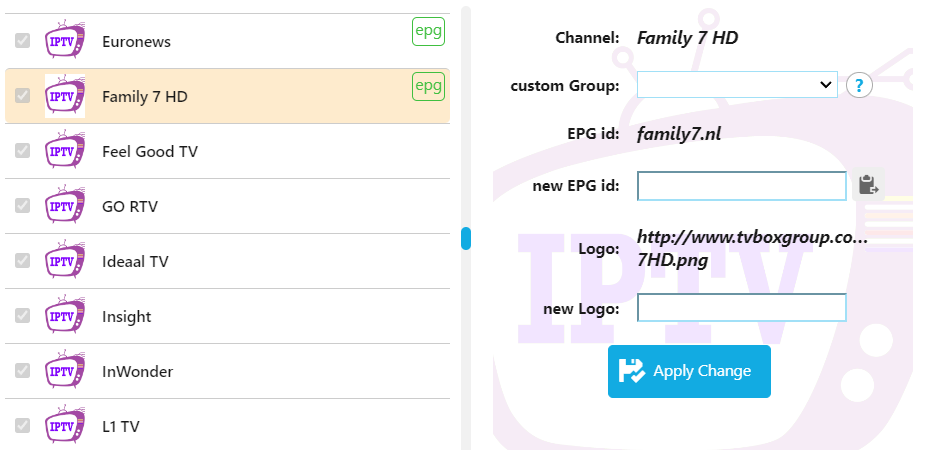928x450 pixels.
Task: Select the Feel Good TV channel row
Action: (227, 151)
